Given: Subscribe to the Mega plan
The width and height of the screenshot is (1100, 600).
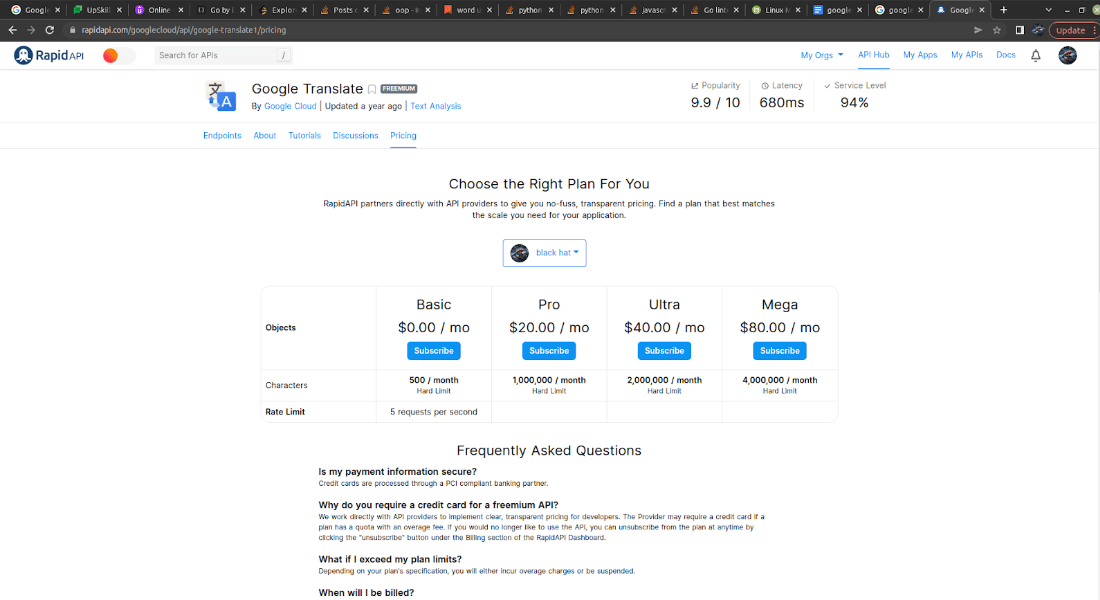Looking at the screenshot, I should pyautogui.click(x=779, y=351).
